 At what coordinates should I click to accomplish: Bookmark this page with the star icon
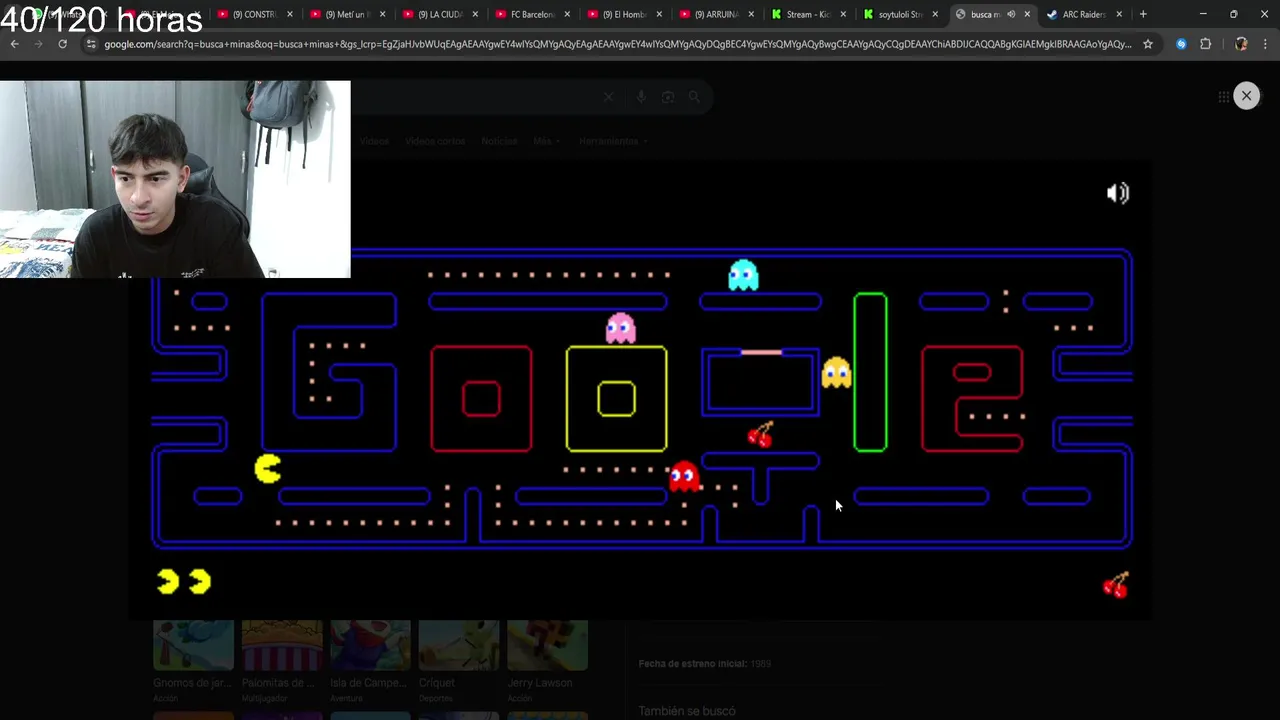pos(1148,44)
